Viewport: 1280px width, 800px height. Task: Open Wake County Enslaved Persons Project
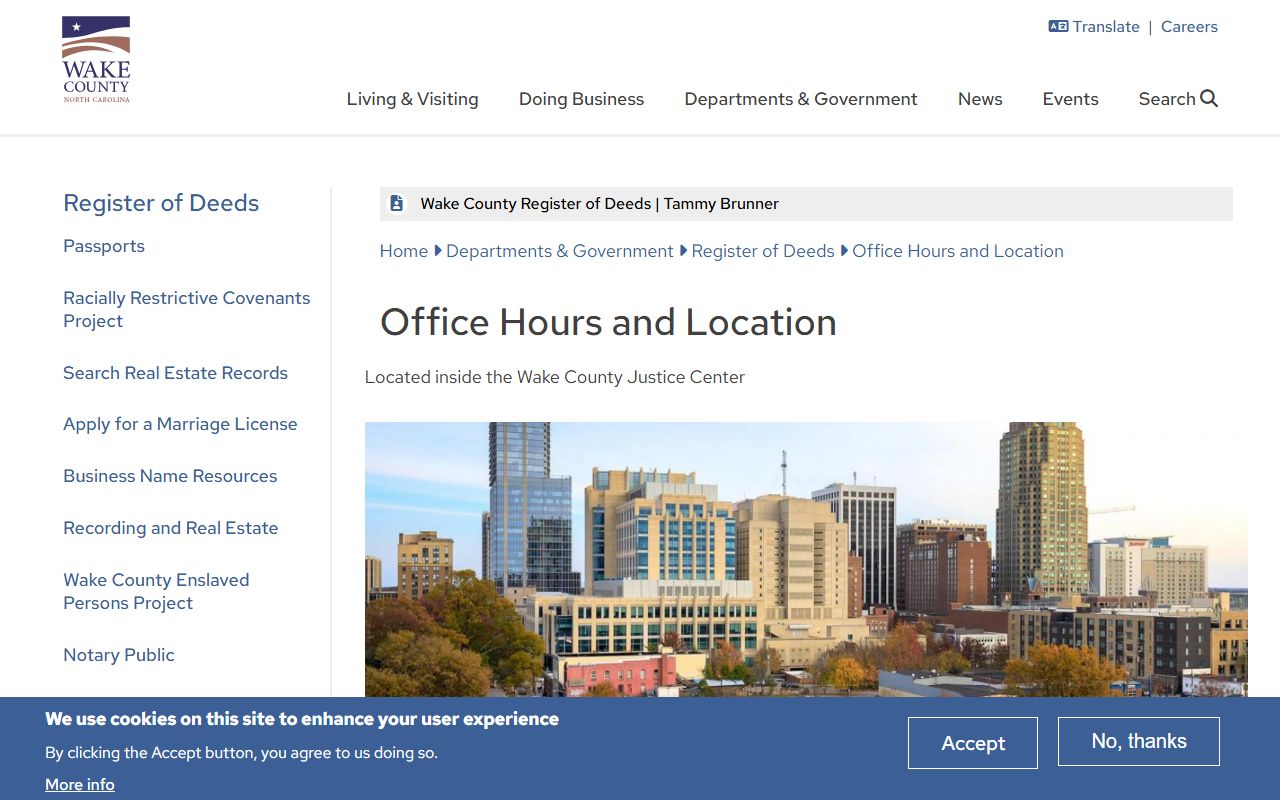tap(156, 591)
